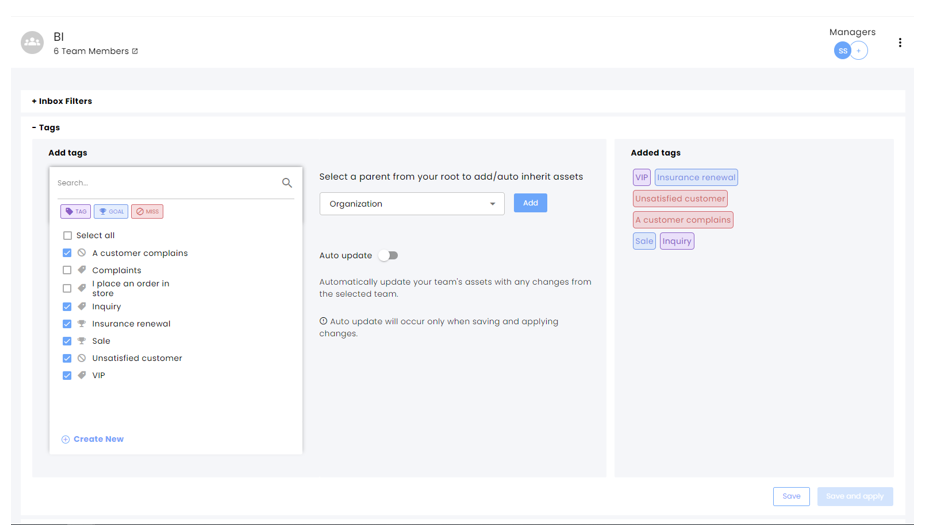Uncheck the Inquiry checkbox
Screen dimensions: 929x531
coord(67,306)
